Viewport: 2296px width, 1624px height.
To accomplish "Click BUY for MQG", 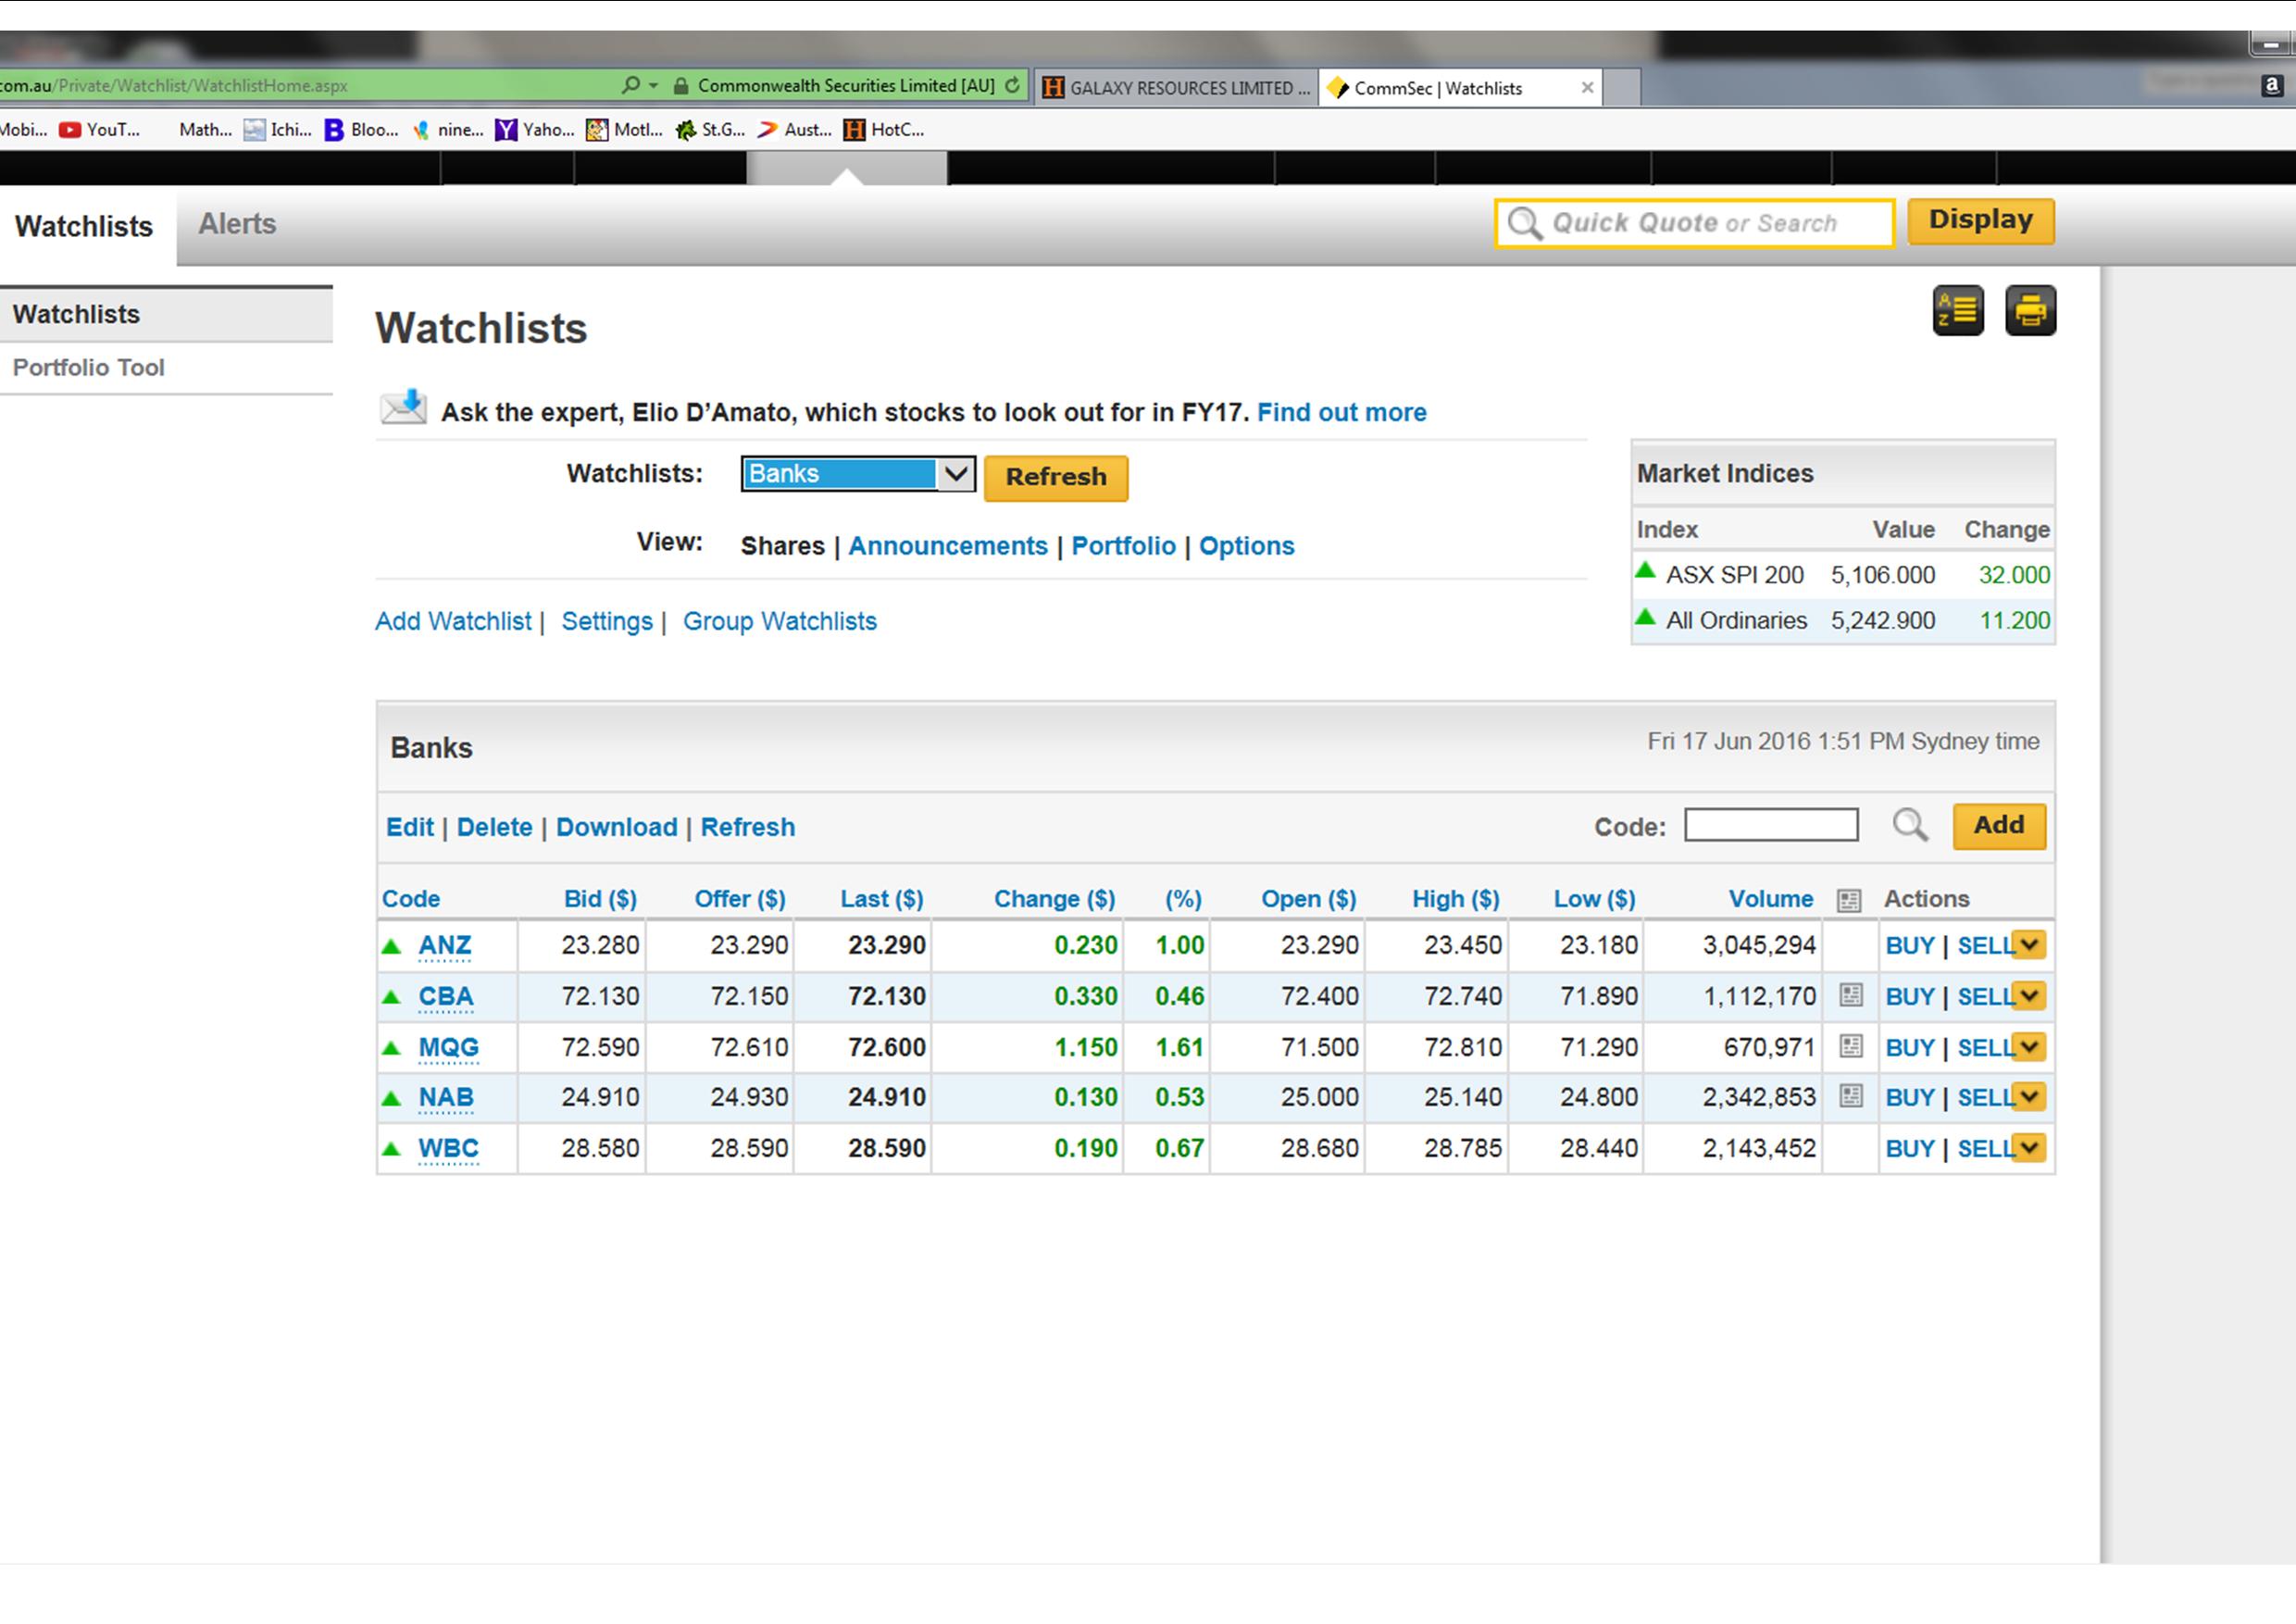I will 1910,1047.
